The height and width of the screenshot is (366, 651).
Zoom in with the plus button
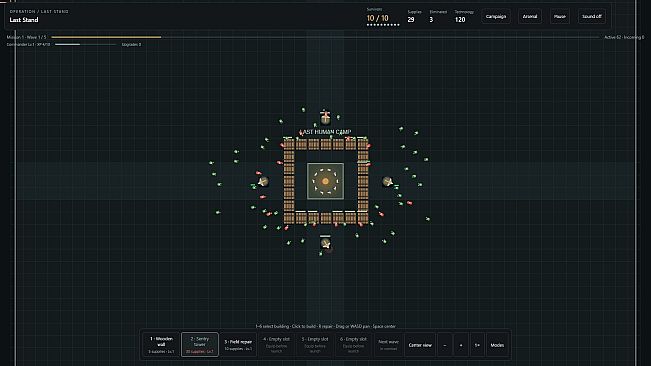tap(461, 345)
